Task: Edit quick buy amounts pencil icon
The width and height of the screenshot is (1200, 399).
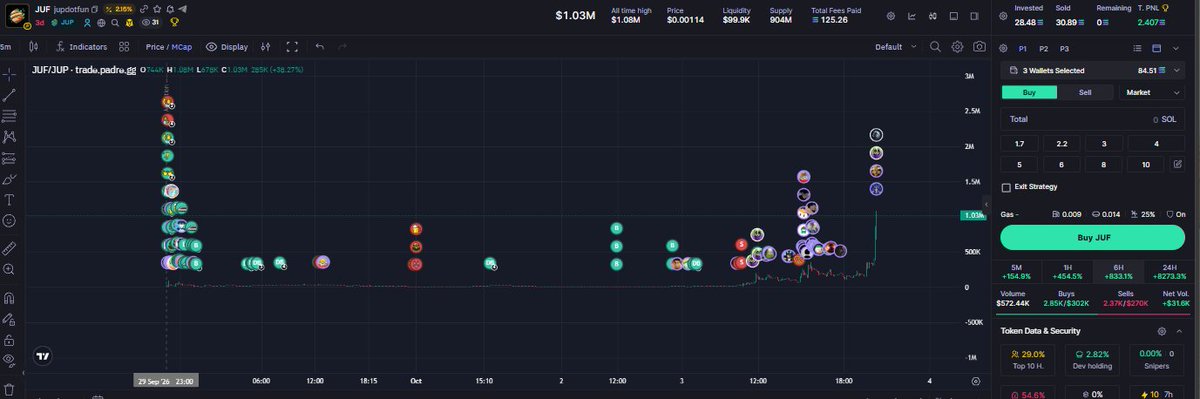Action: click(x=1178, y=164)
